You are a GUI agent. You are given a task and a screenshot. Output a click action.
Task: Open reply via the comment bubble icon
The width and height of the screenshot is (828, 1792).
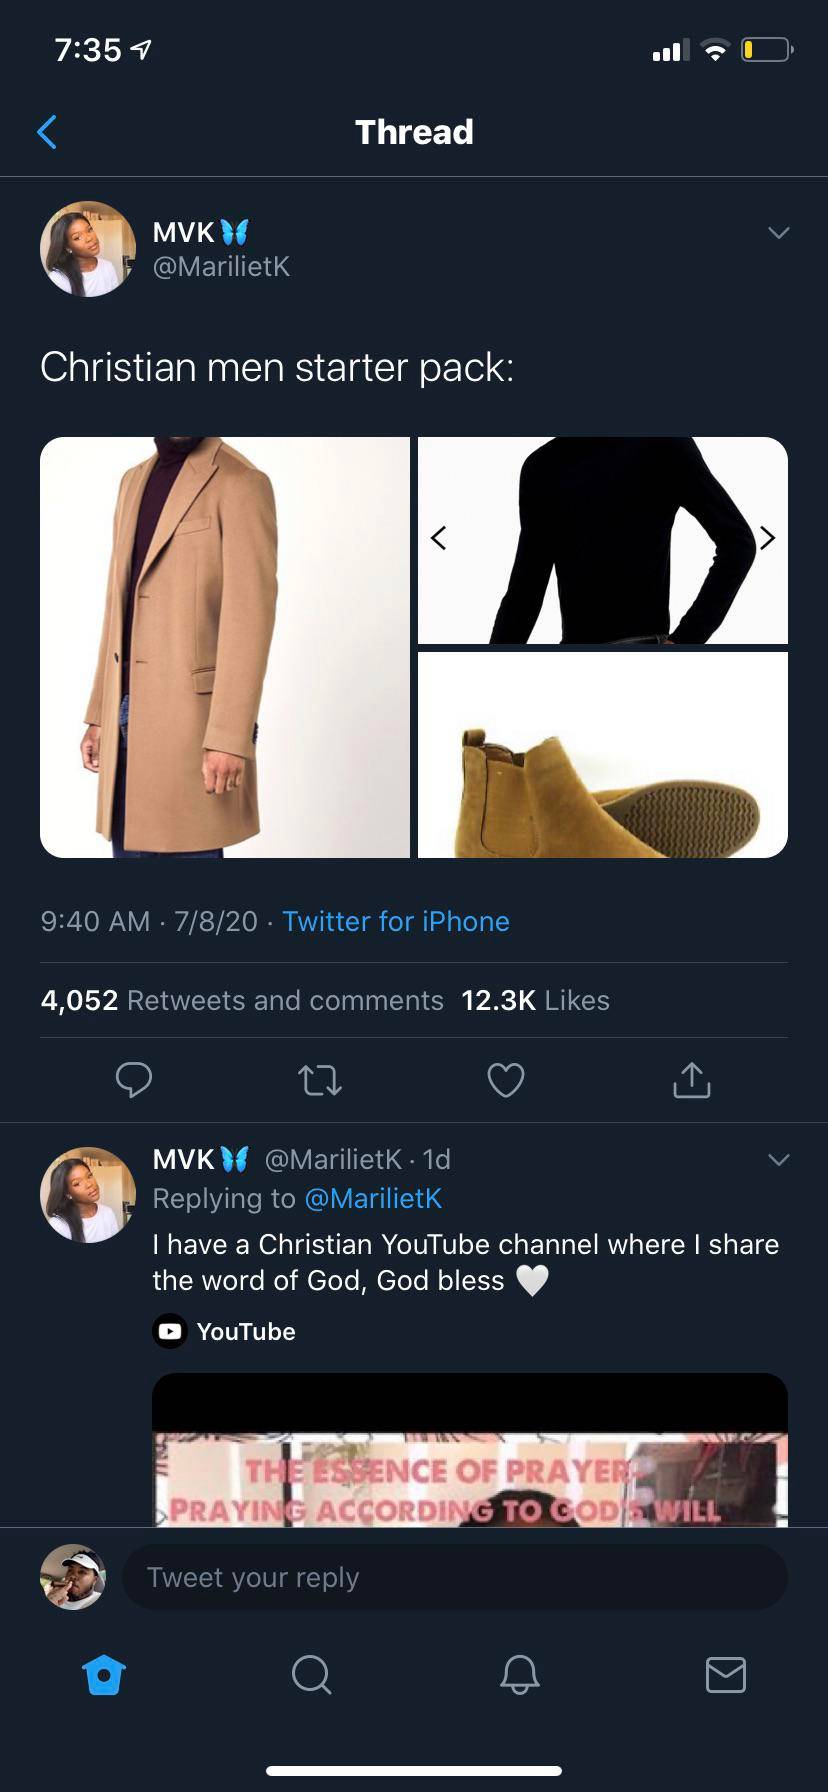pos(134,1080)
